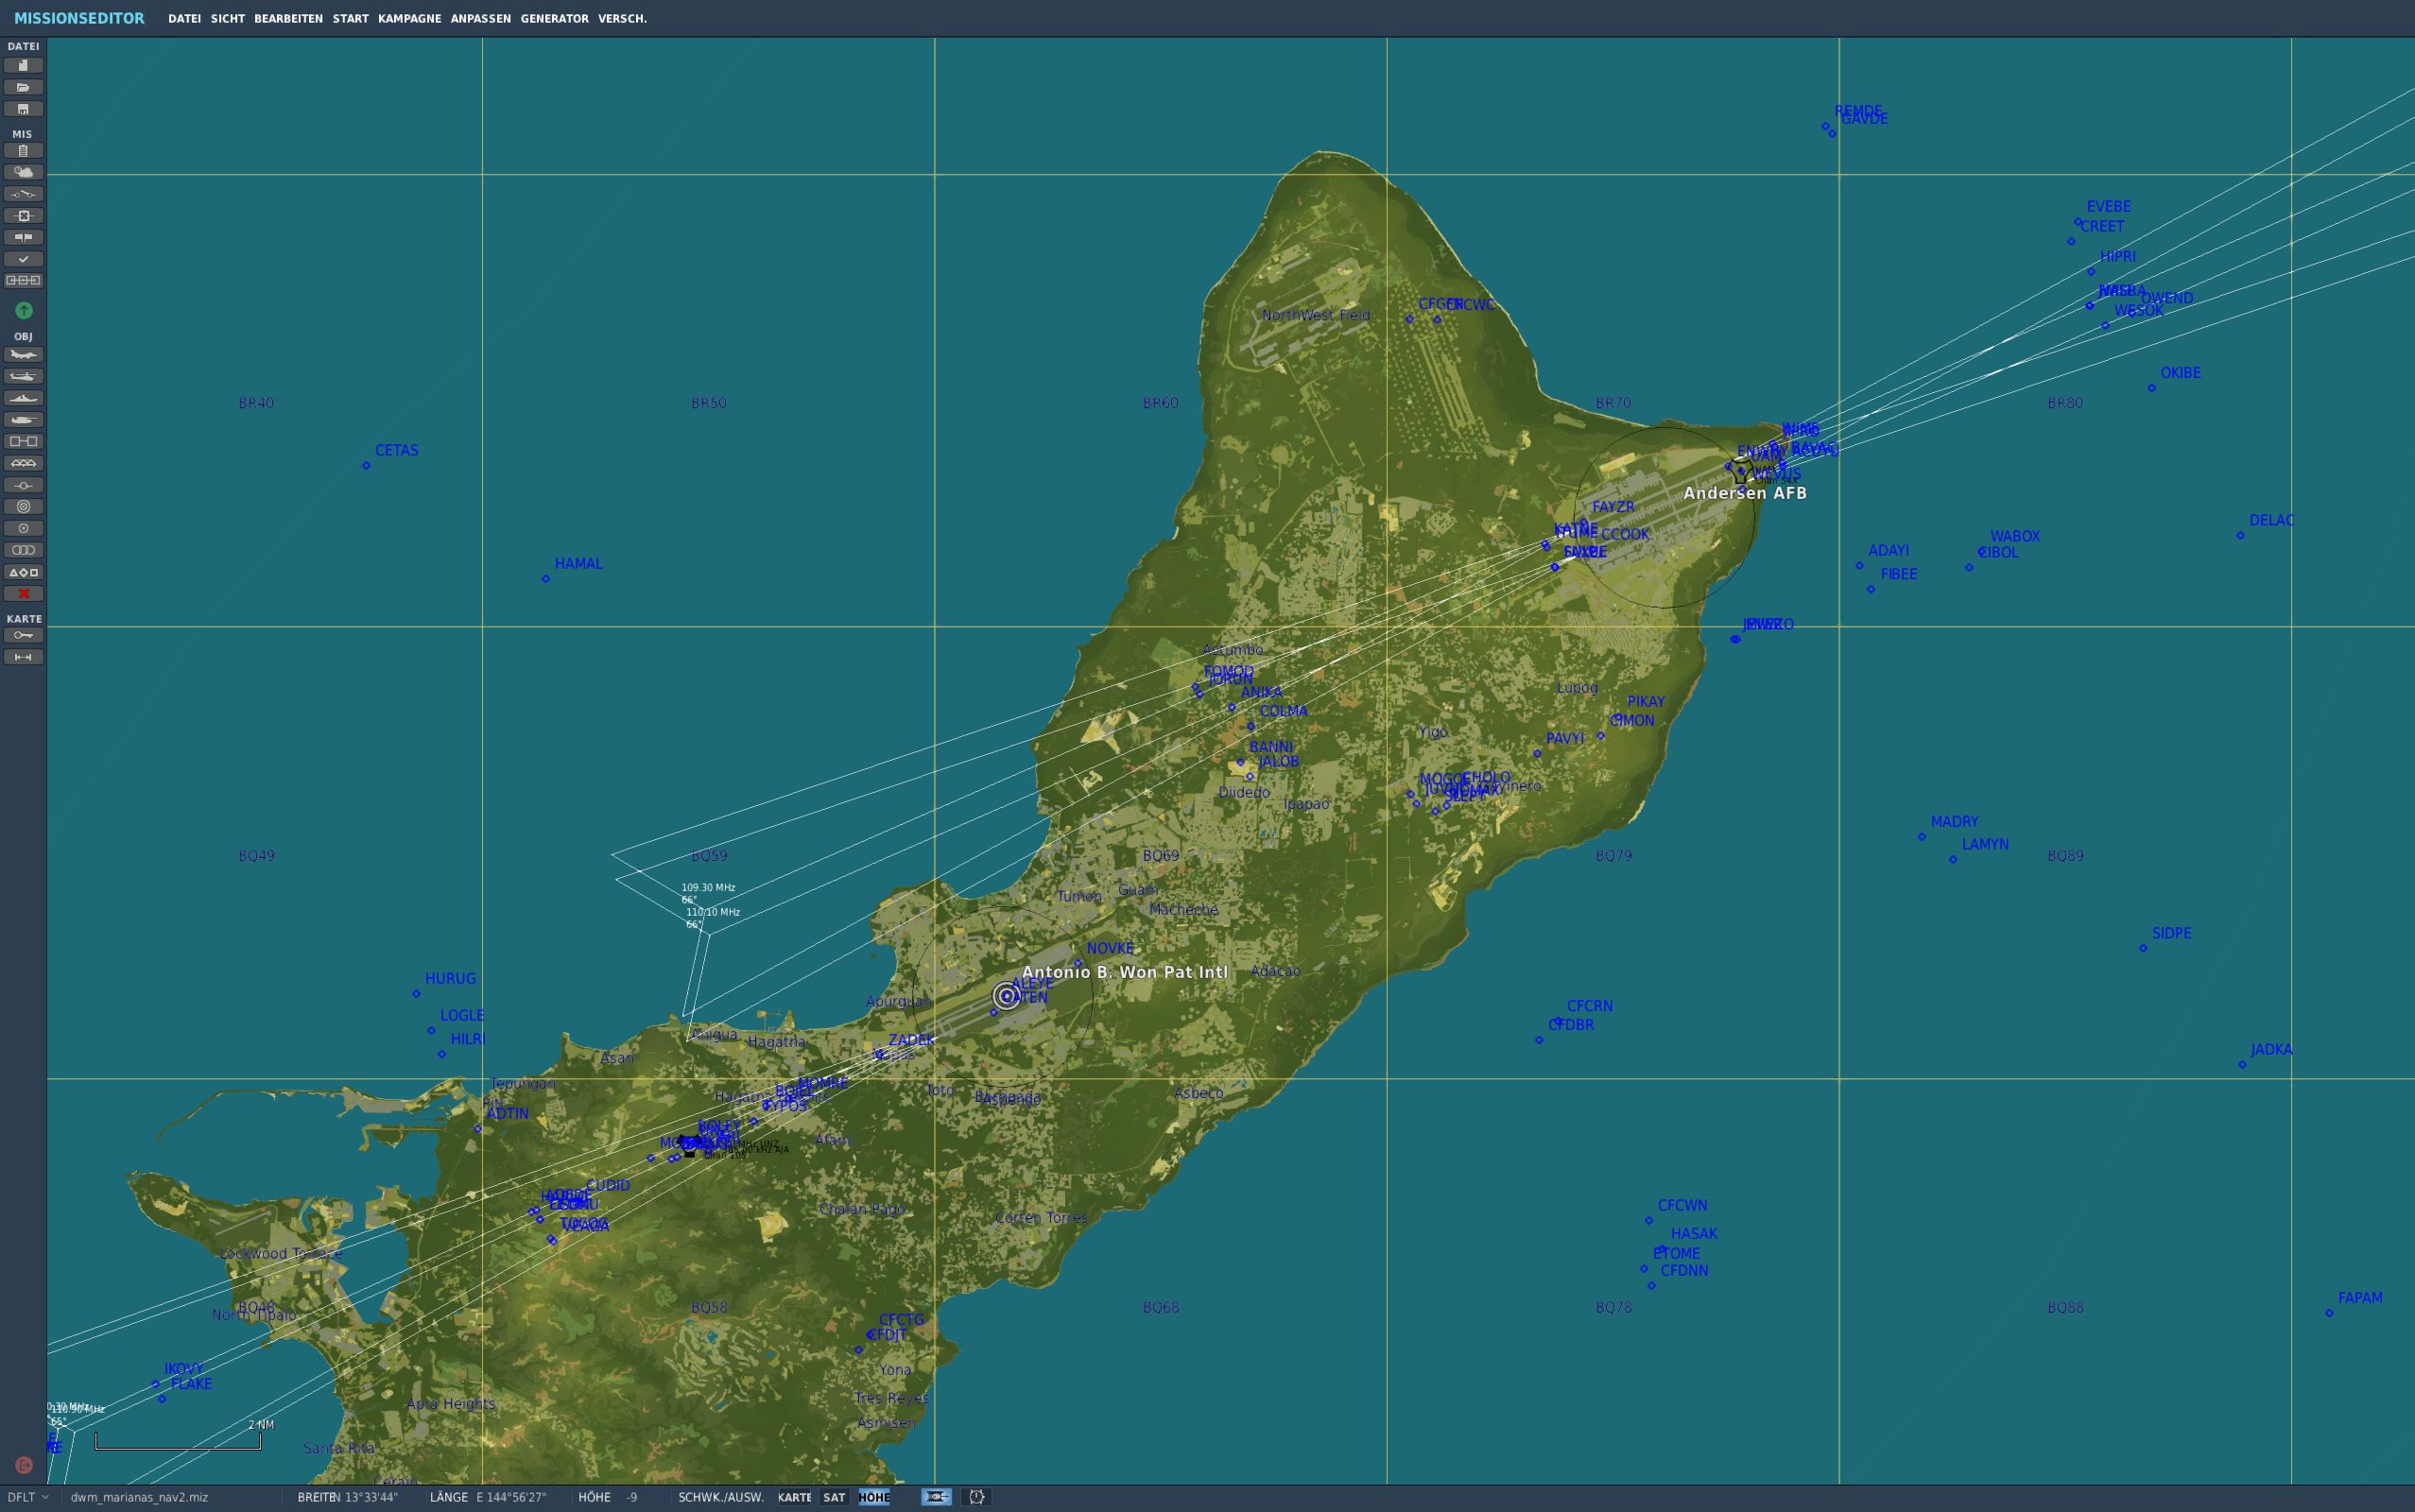Click the red X delete tool
Screen dimensions: 2415x1512
point(23,594)
